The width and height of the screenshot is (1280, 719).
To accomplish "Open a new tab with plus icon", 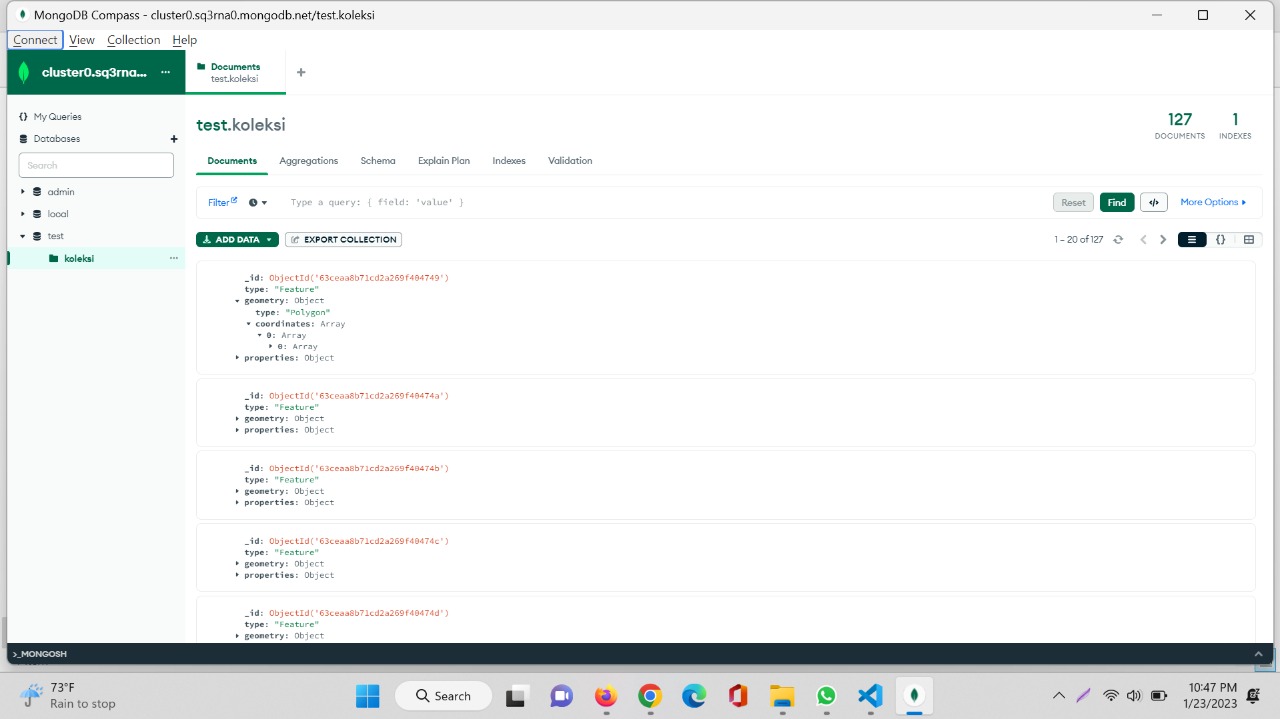I will 301,72.
